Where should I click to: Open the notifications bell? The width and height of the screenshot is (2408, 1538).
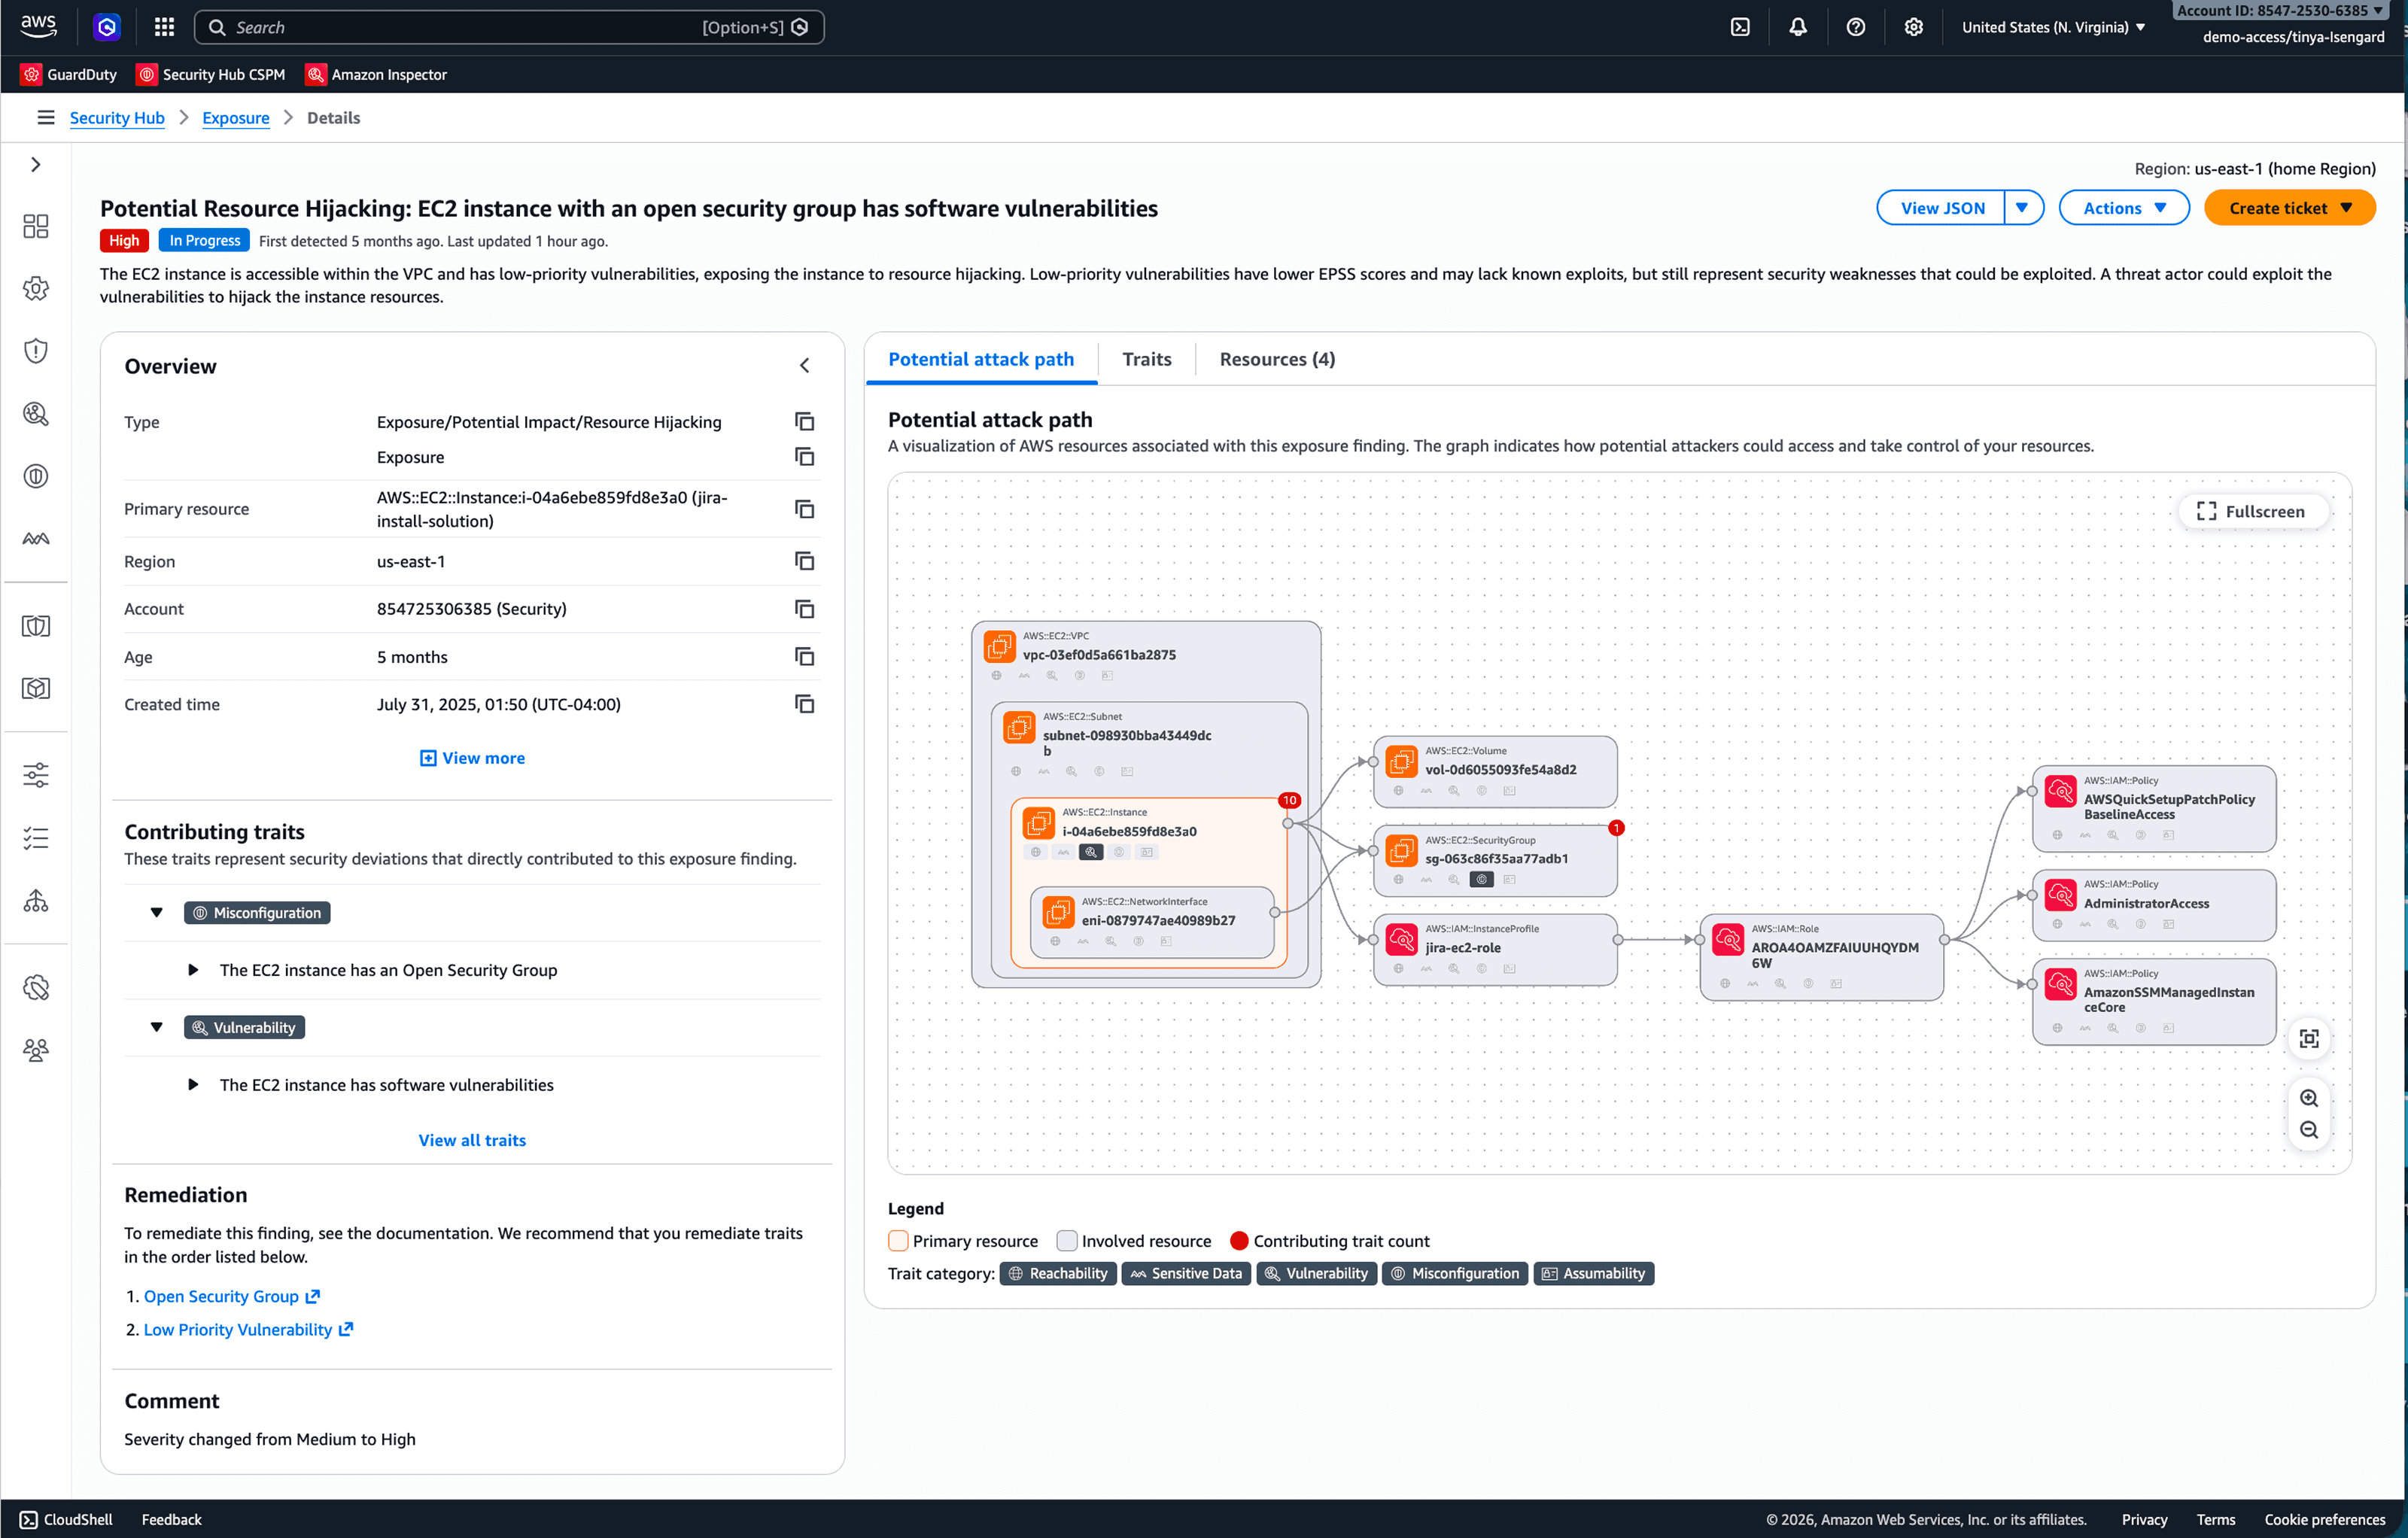1798,27
